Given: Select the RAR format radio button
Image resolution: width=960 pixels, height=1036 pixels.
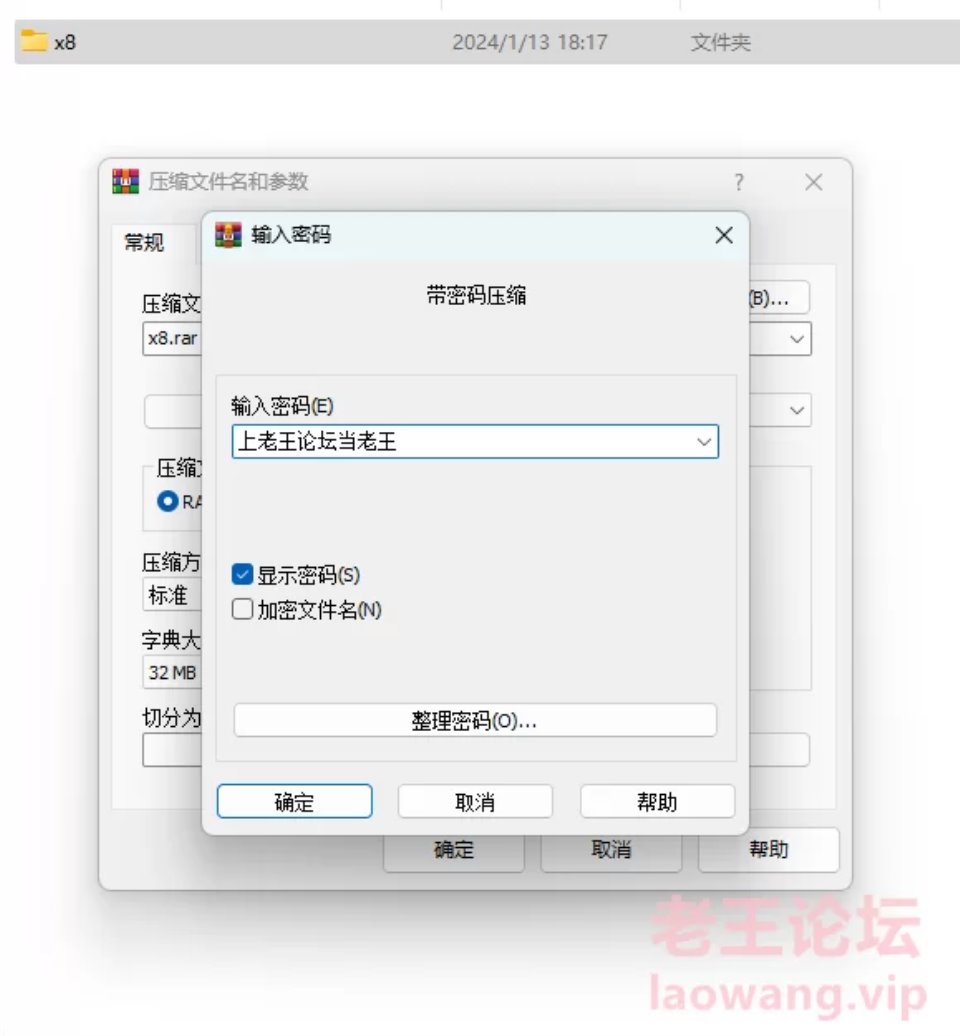Looking at the screenshot, I should tap(168, 501).
